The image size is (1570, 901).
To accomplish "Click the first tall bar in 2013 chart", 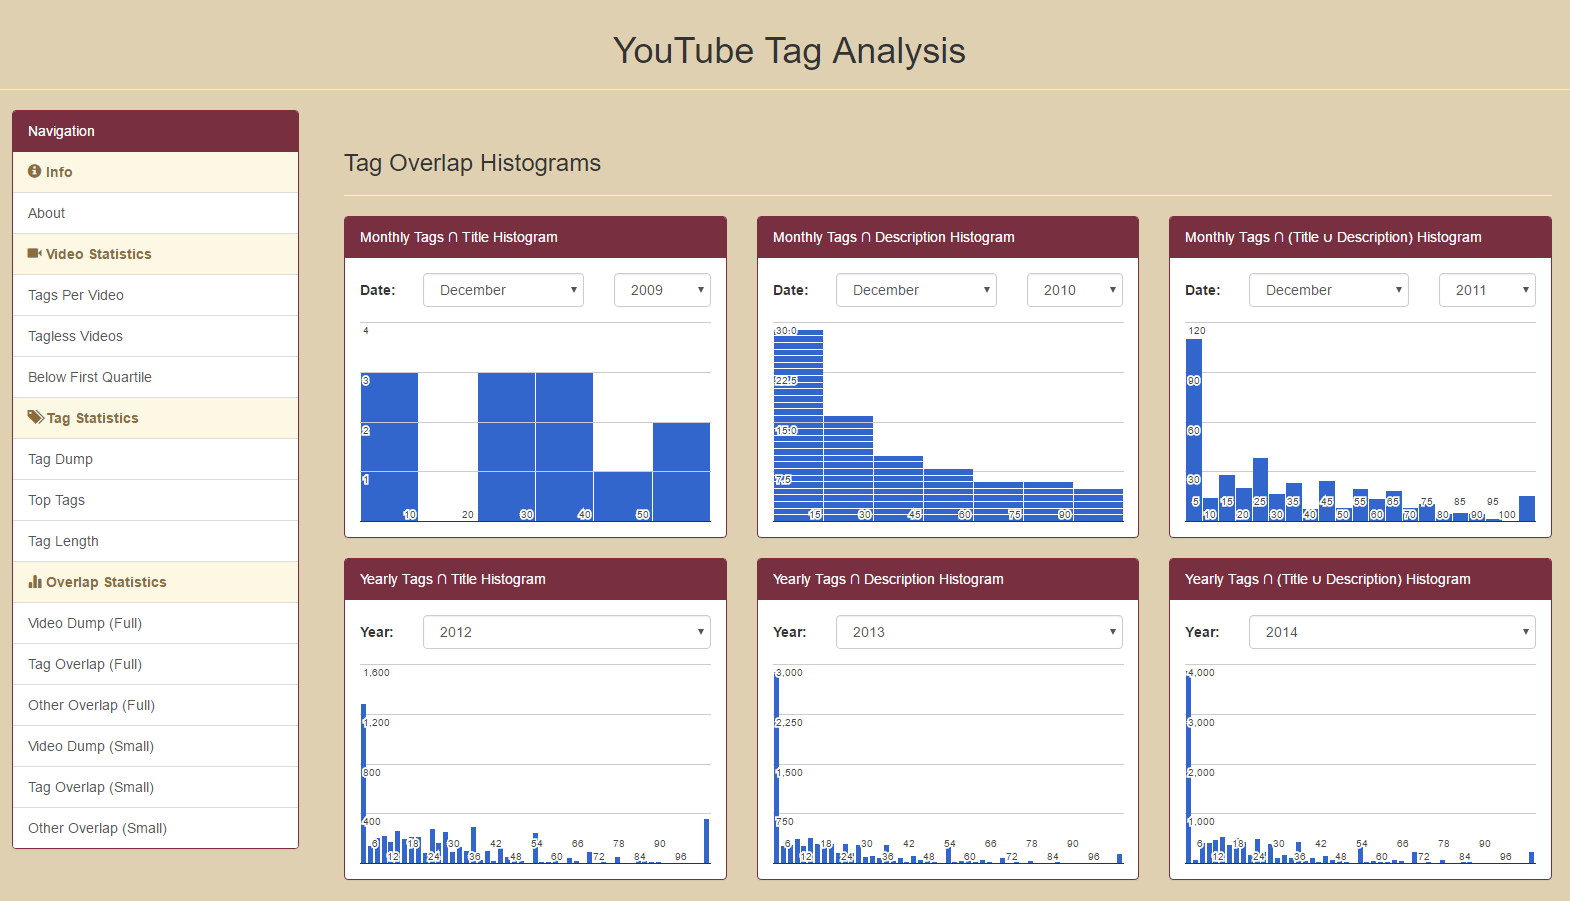I will coord(776,767).
